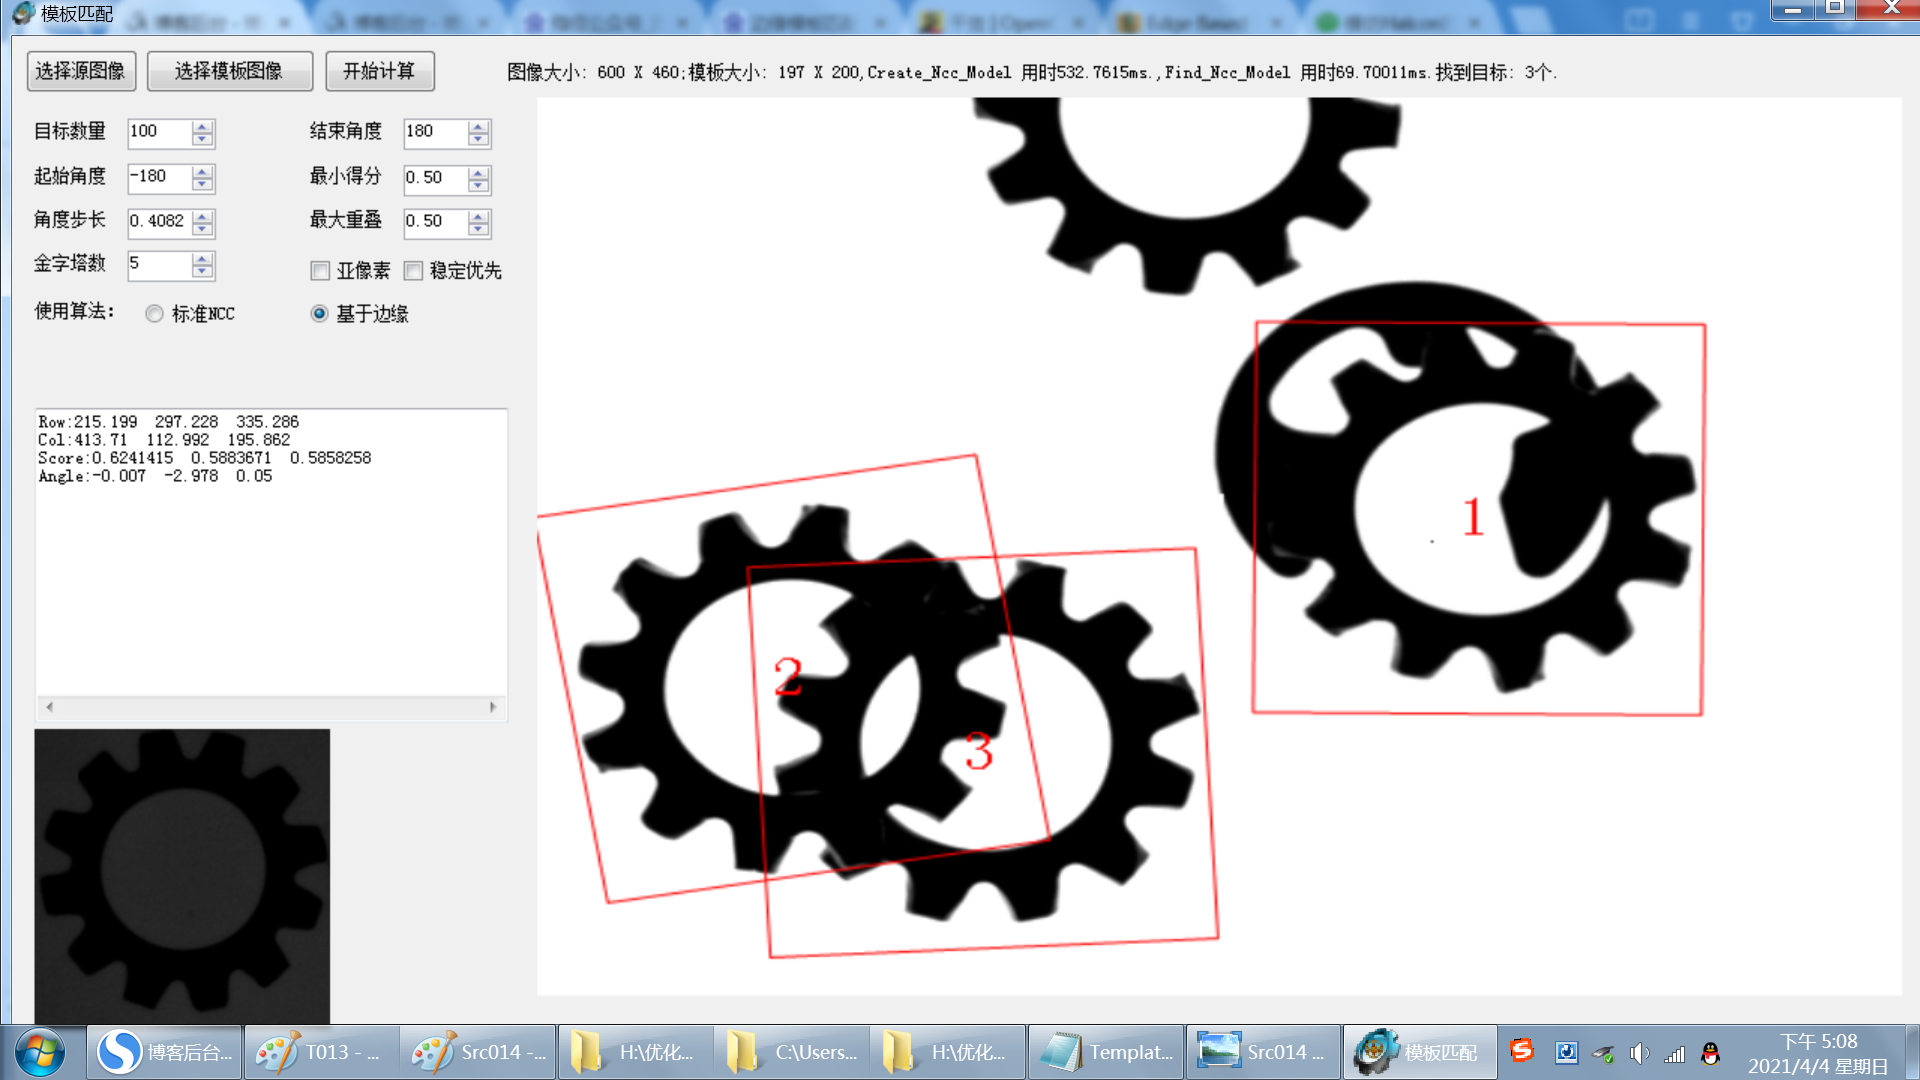Click the 角度步长 input field
Screen dimensions: 1920x1080
(x=158, y=221)
